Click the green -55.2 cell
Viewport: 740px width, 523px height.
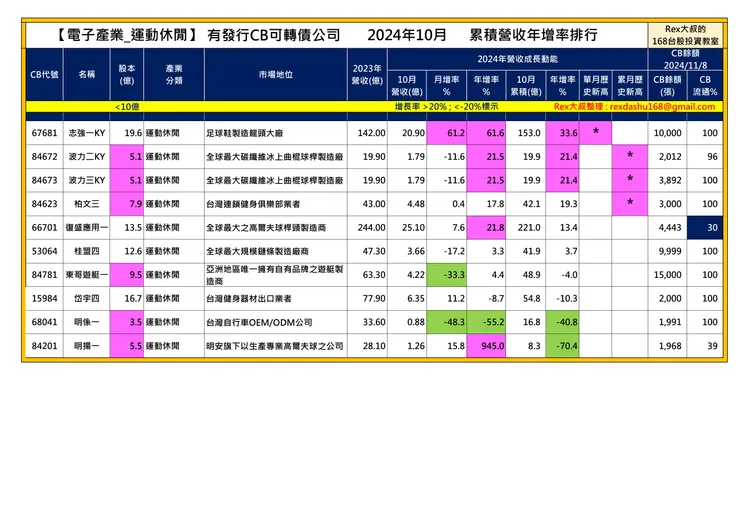pyautogui.click(x=486, y=322)
